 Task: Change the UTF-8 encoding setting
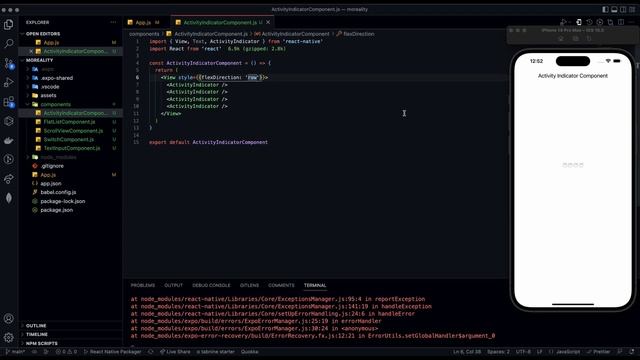click(x=523, y=352)
